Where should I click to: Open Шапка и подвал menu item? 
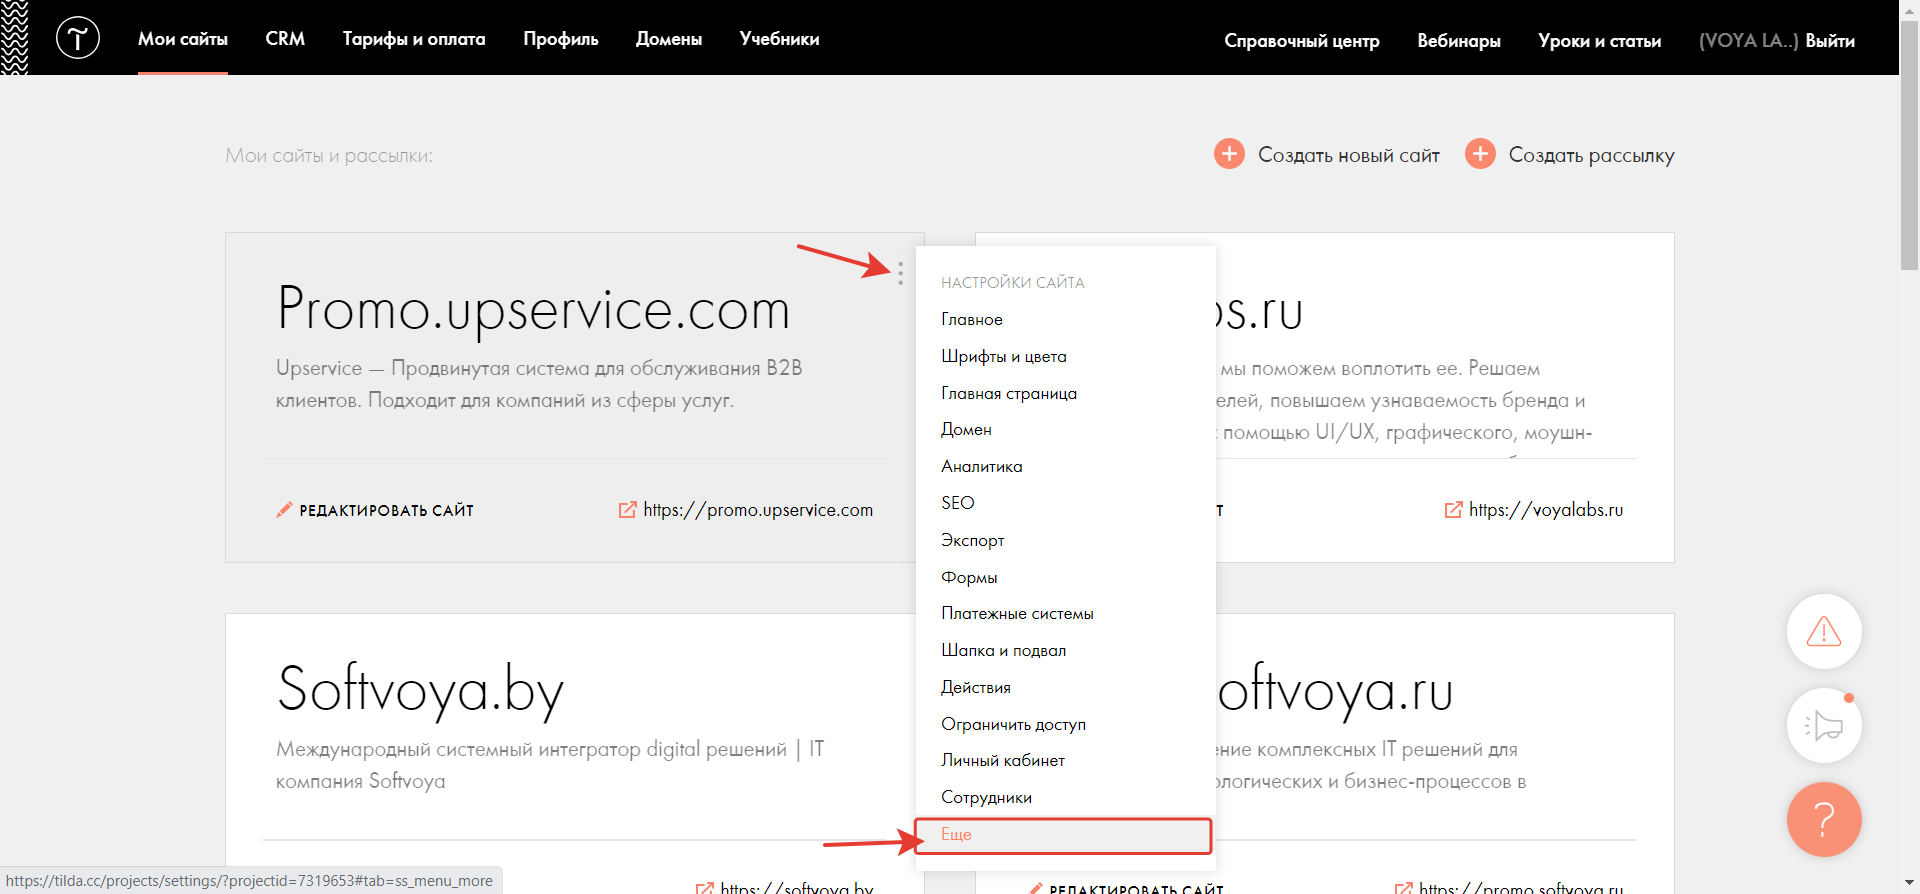[1003, 650]
